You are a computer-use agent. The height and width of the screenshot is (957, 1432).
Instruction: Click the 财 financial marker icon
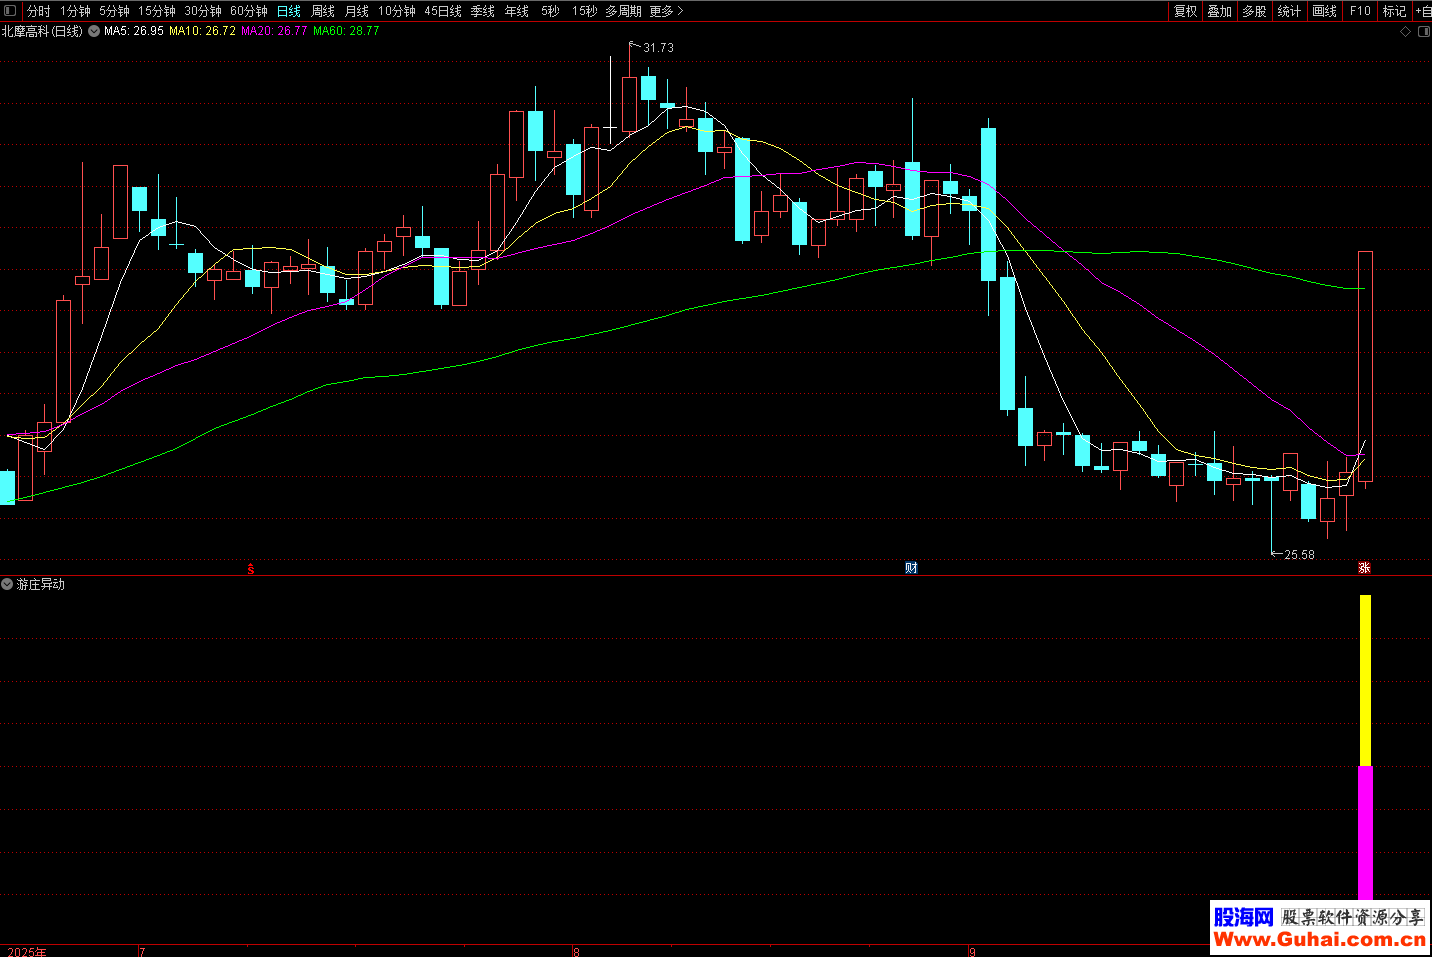pyautogui.click(x=911, y=568)
